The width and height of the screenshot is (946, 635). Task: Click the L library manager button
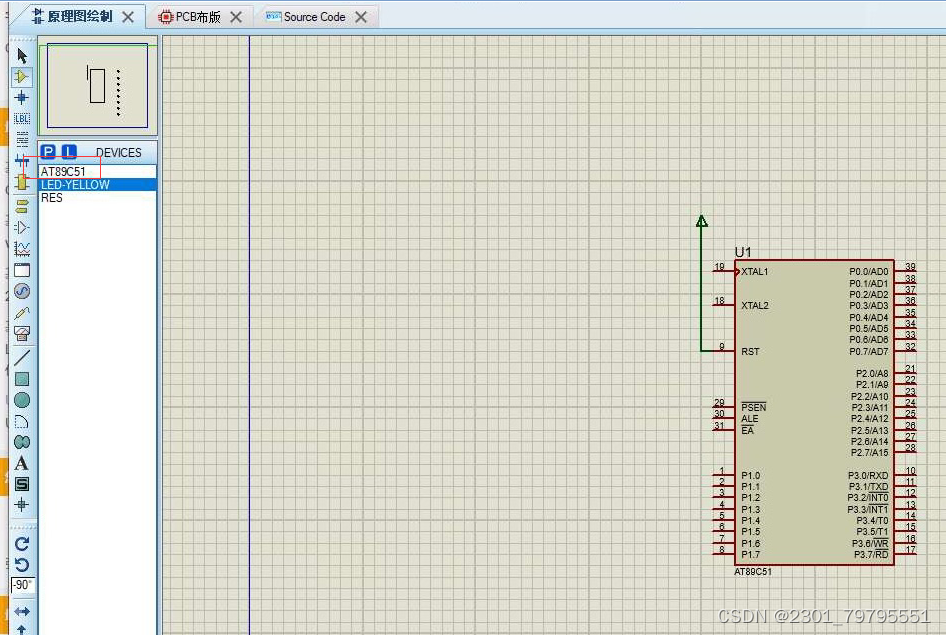(x=69, y=152)
